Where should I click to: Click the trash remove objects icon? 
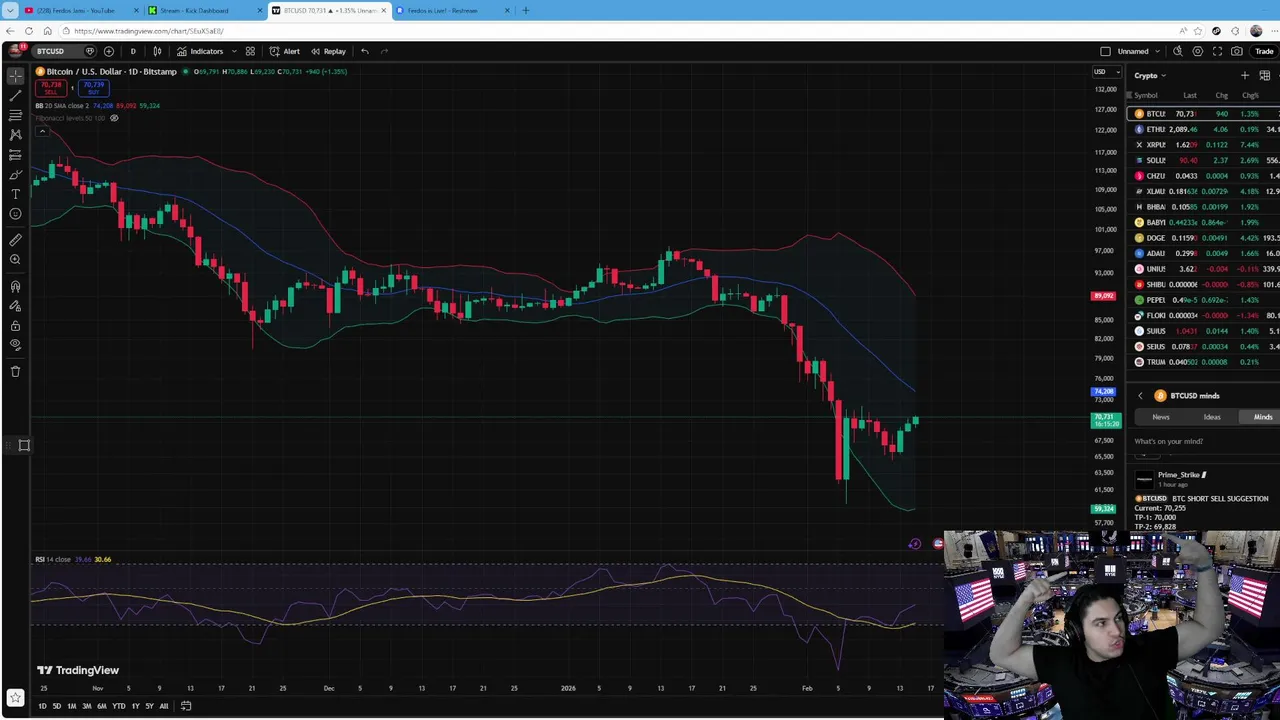15,371
